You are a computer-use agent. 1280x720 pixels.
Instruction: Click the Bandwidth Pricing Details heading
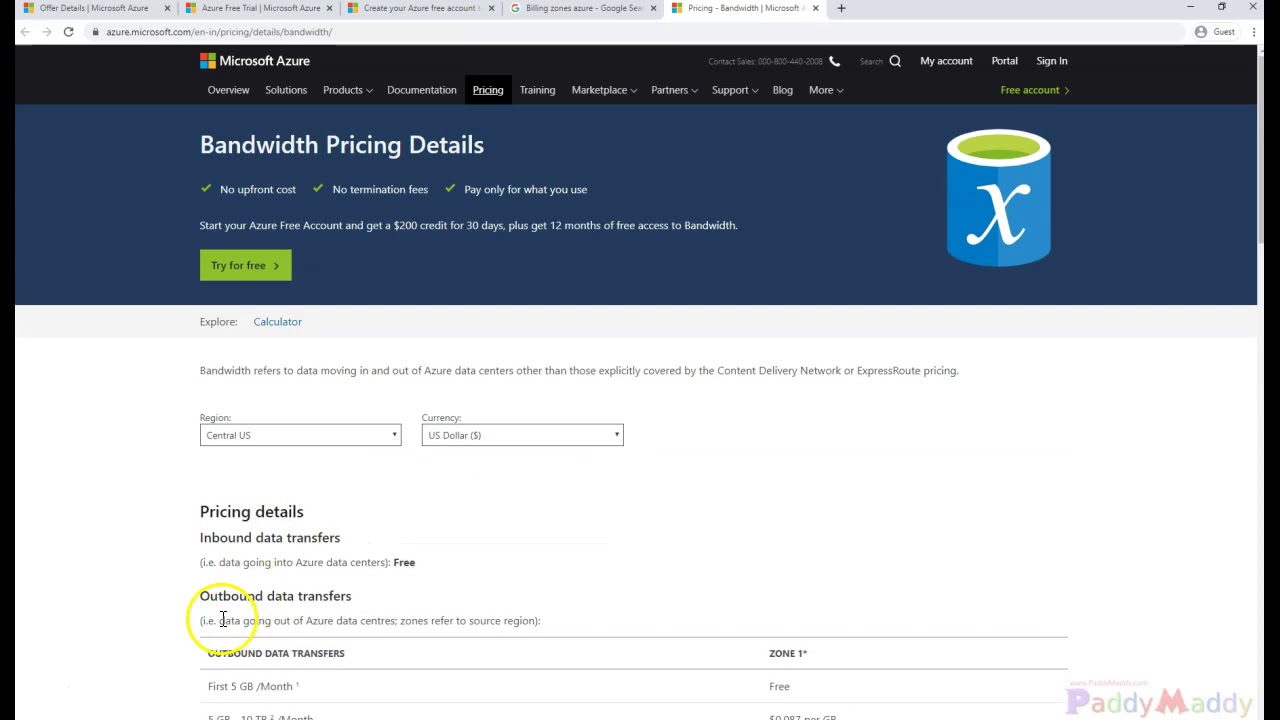coord(342,145)
